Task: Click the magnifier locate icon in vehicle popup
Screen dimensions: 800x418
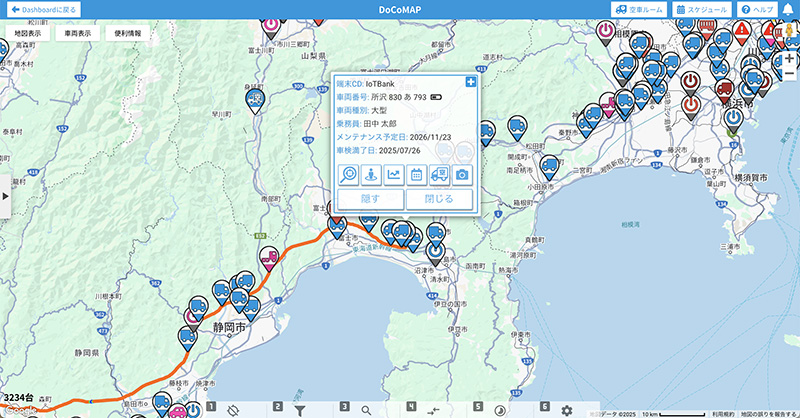Action: click(x=349, y=174)
